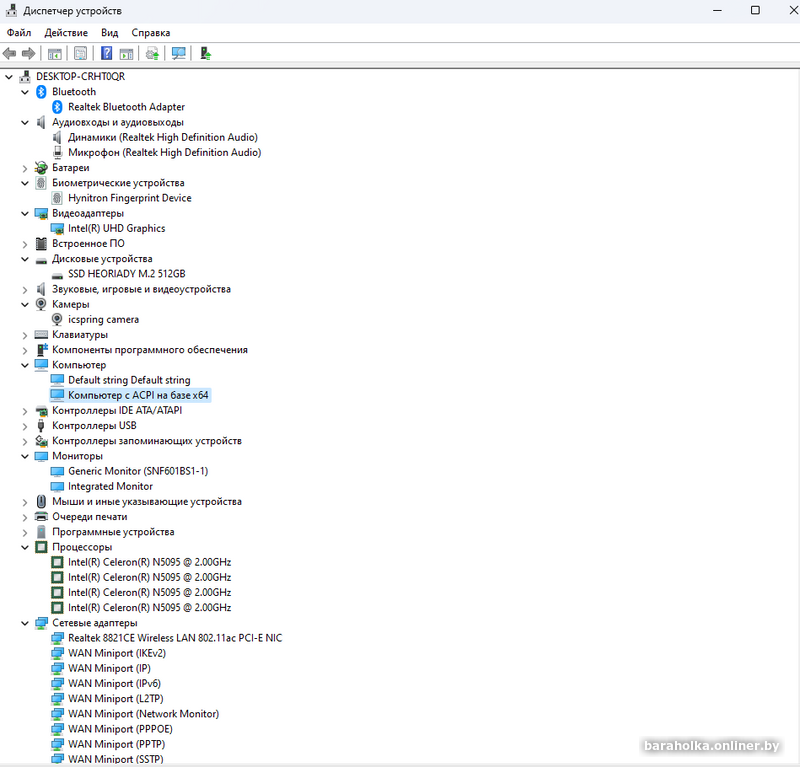Viewport: 800px width, 767px height.
Task: Select Intel(R) UHD Graphics device
Action: click(x=116, y=228)
